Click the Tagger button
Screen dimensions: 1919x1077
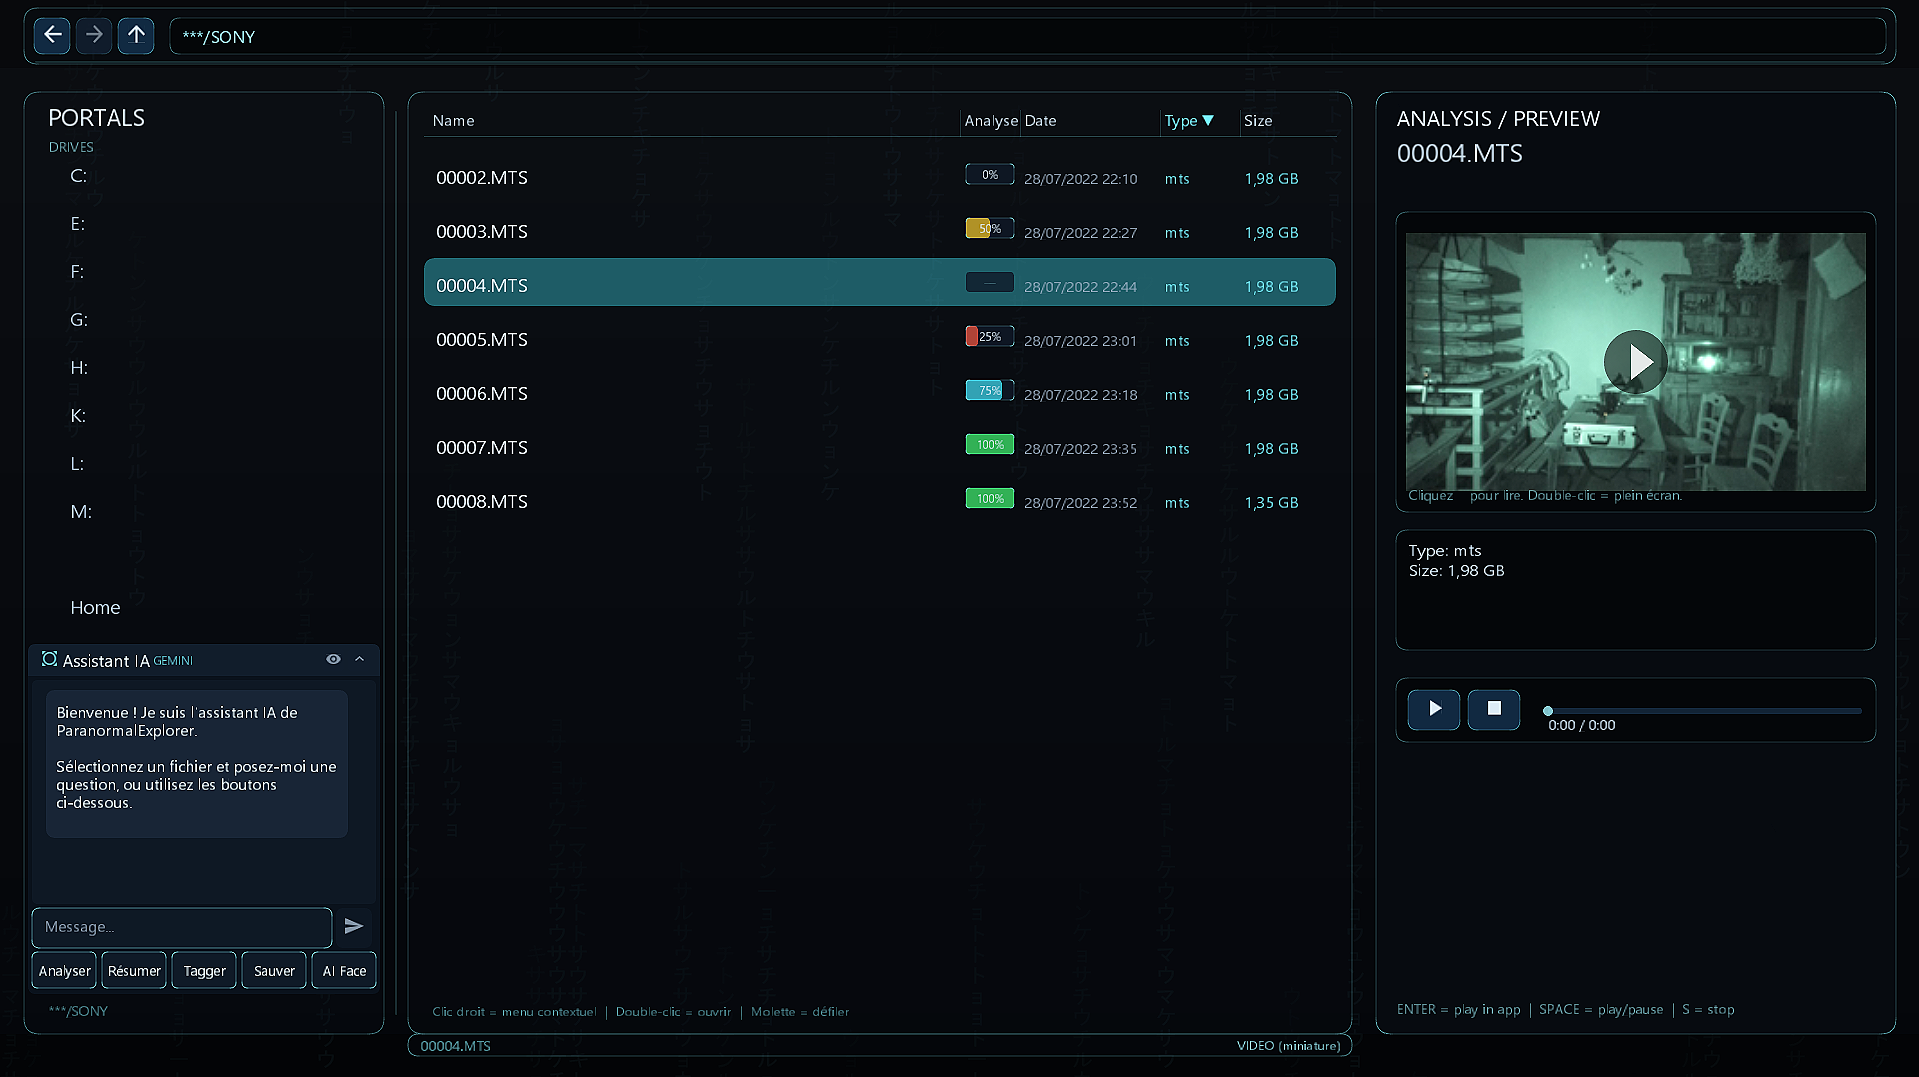(x=205, y=971)
